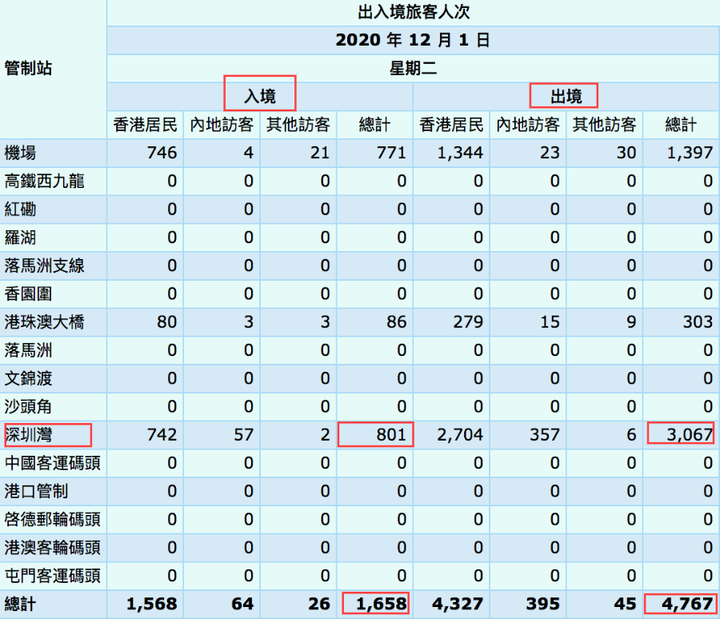Select the "內地訪客" header under 入境
This screenshot has width=720, height=619.
(222, 124)
